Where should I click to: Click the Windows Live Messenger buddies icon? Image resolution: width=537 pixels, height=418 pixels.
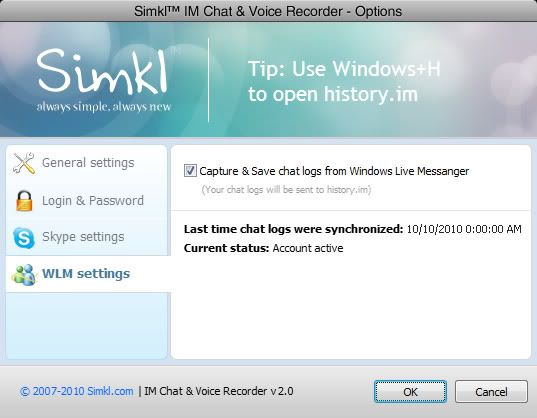[x=24, y=275]
